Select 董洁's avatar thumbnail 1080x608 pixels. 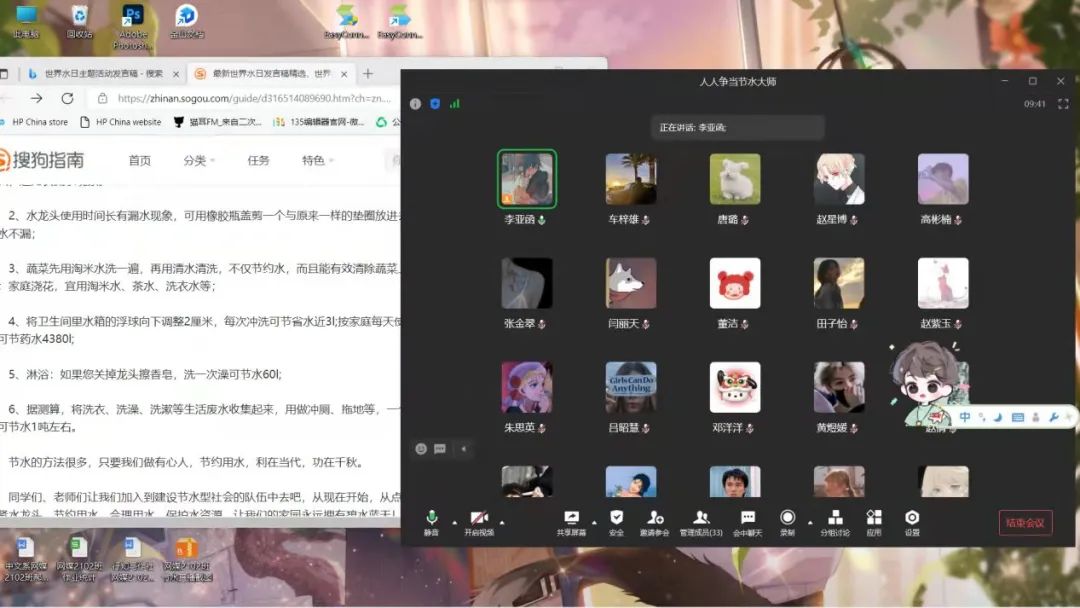tap(735, 283)
